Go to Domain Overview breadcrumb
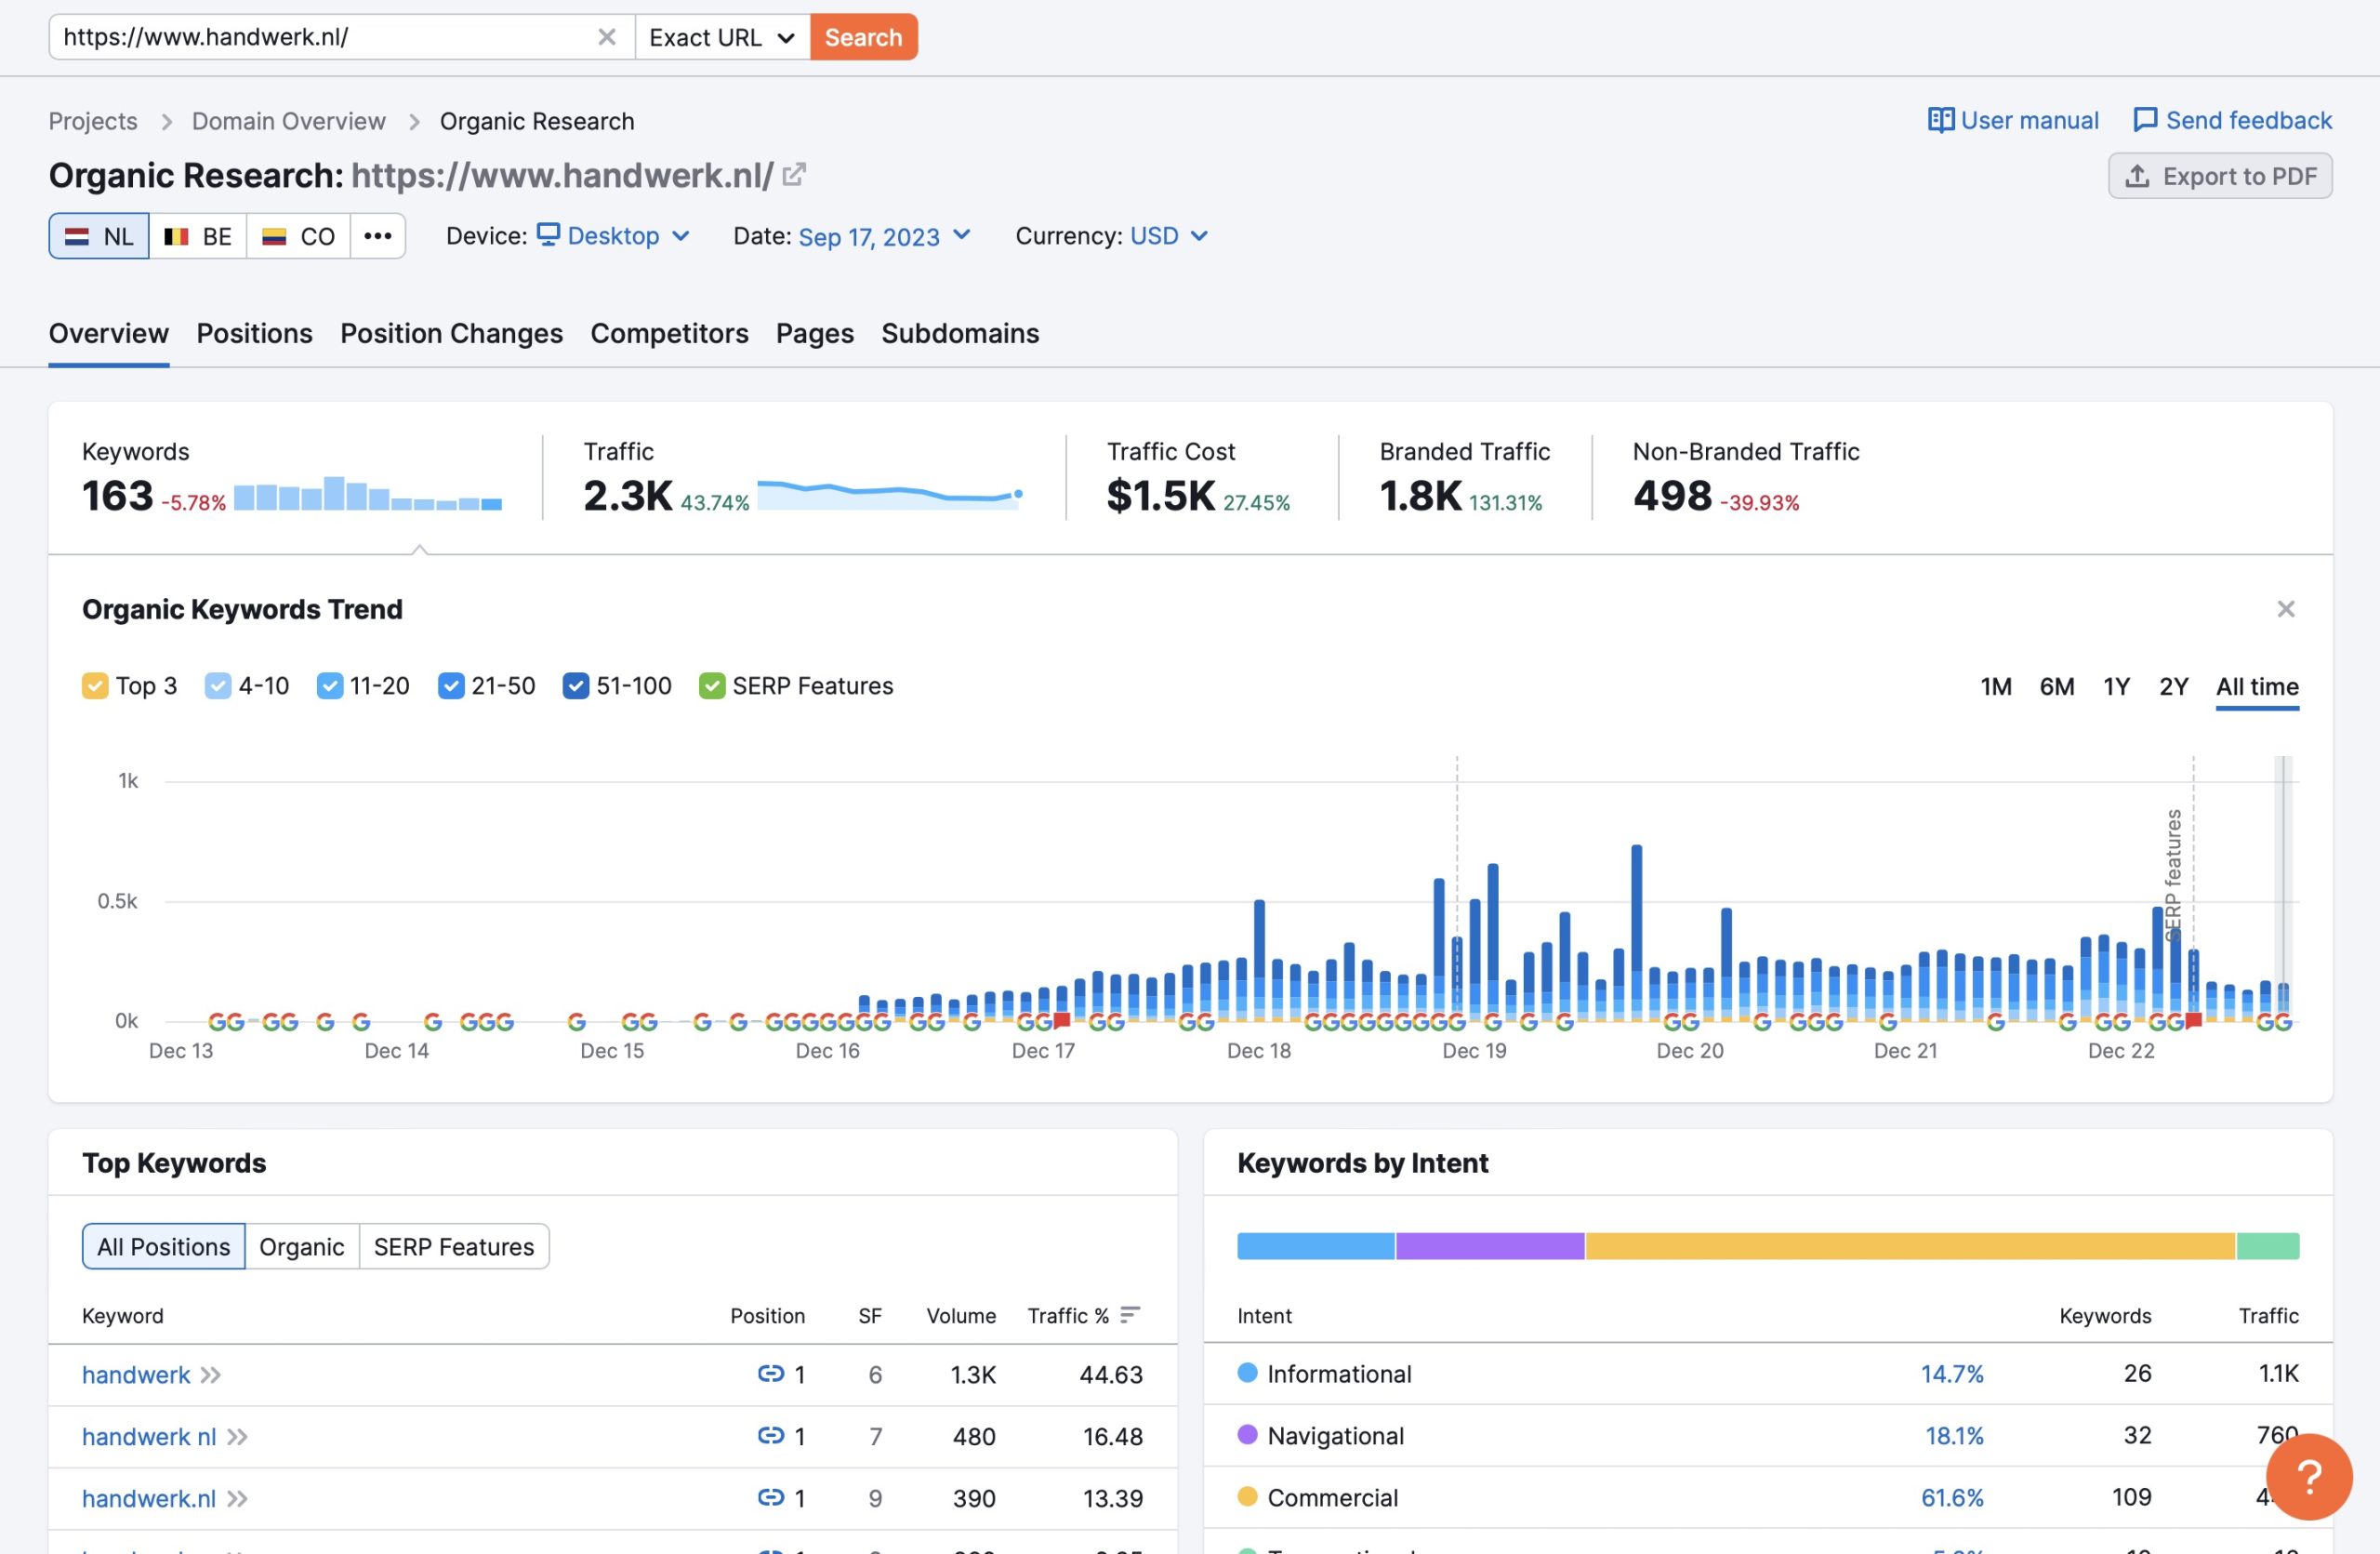The image size is (2380, 1554). tap(288, 121)
